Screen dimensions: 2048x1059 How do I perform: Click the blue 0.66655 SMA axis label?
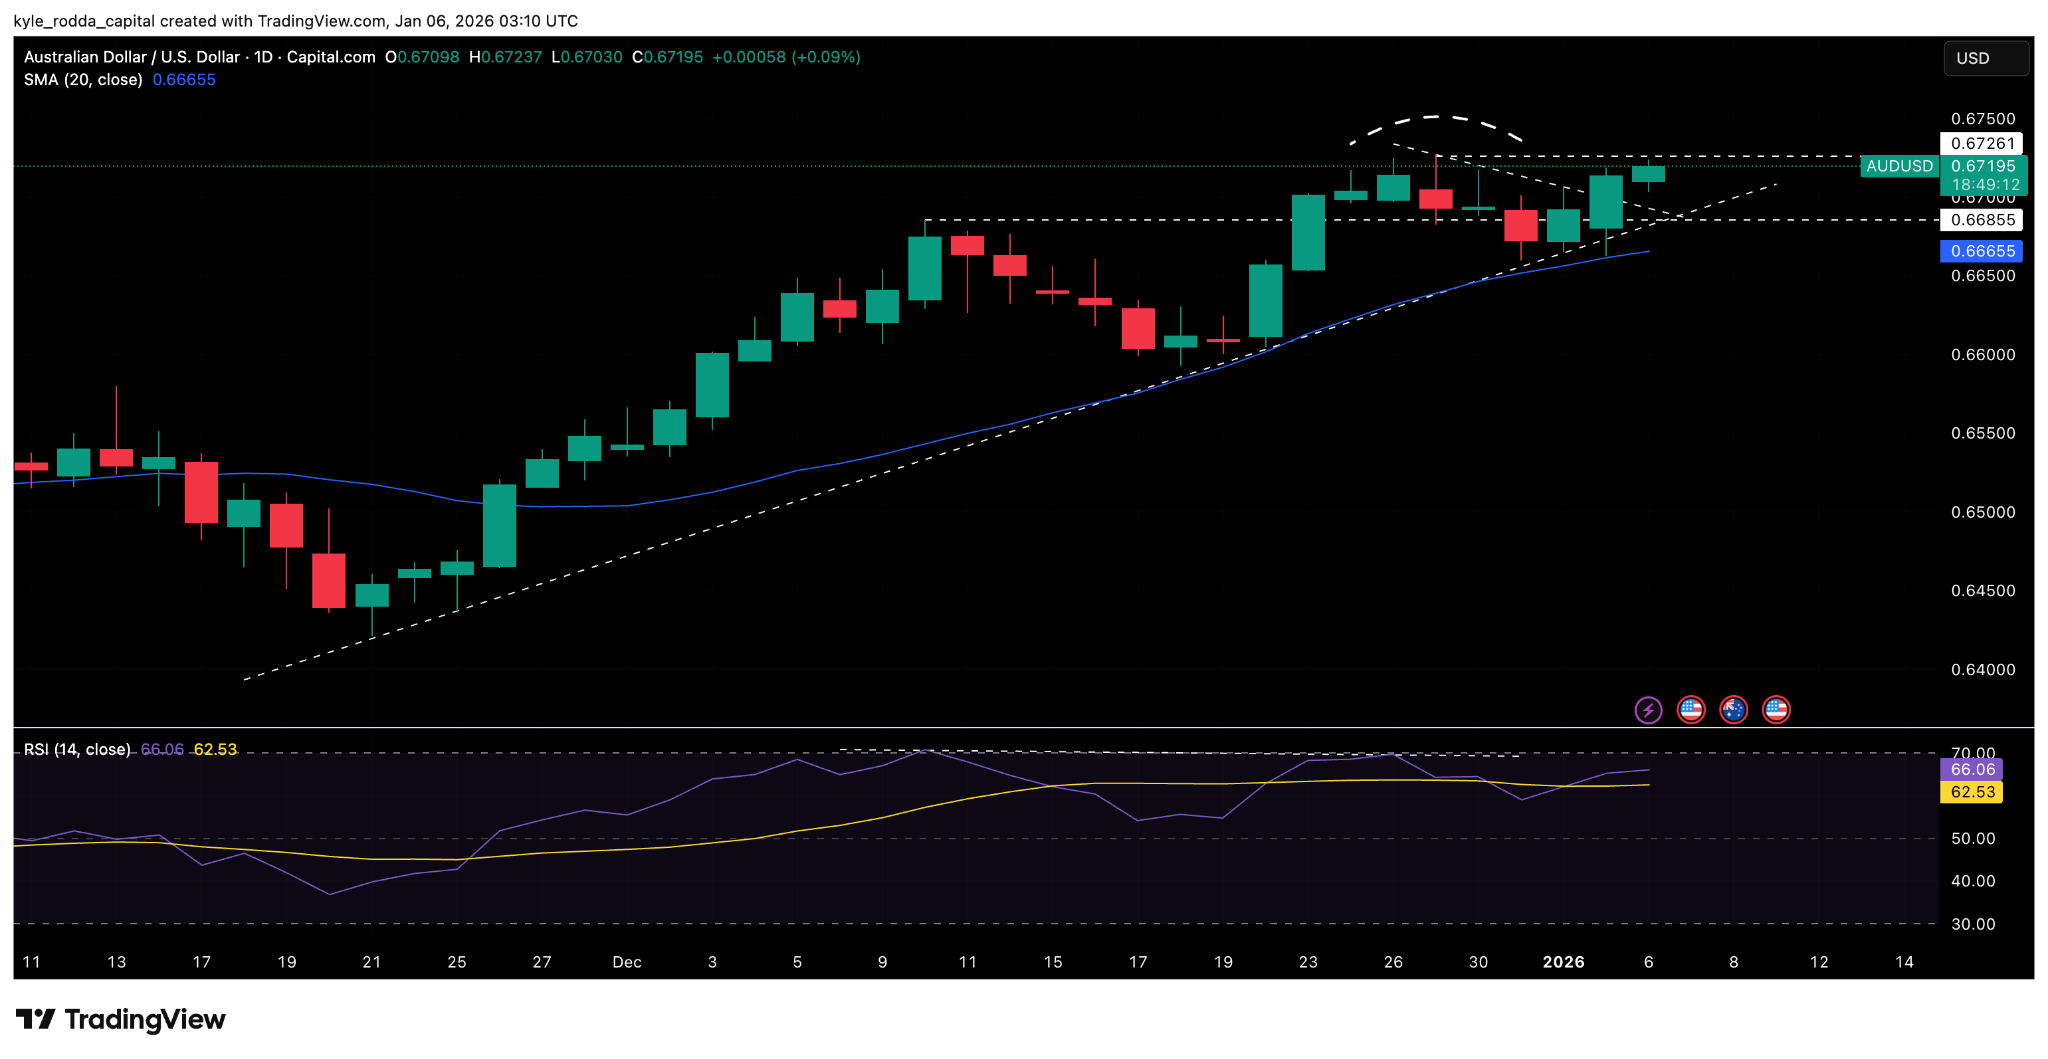[1982, 251]
